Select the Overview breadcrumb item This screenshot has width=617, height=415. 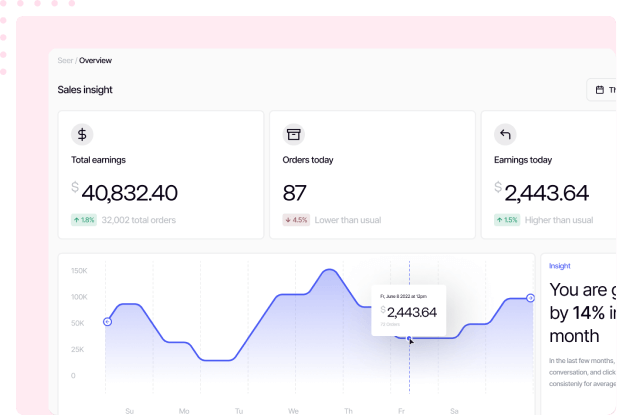[x=96, y=60]
